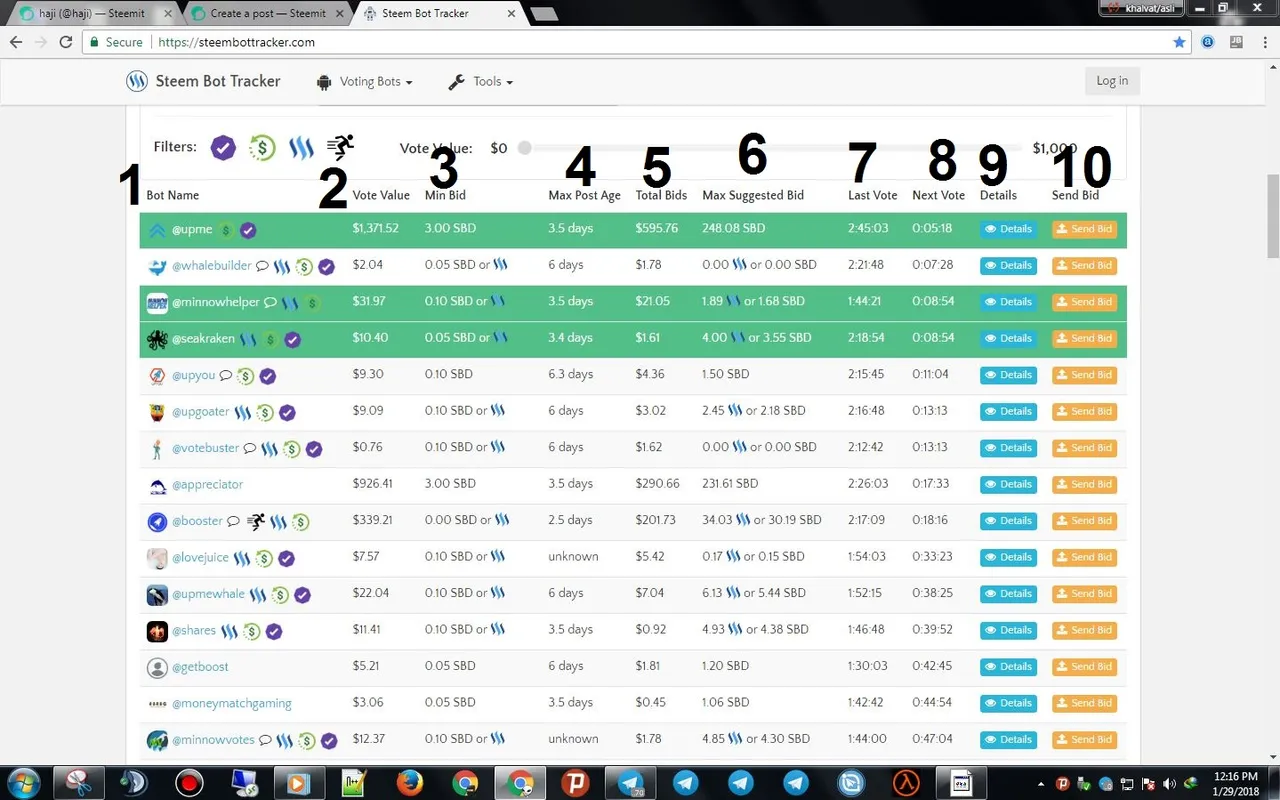Click Send Bid for @booster
The image size is (1280, 800).
click(1084, 521)
